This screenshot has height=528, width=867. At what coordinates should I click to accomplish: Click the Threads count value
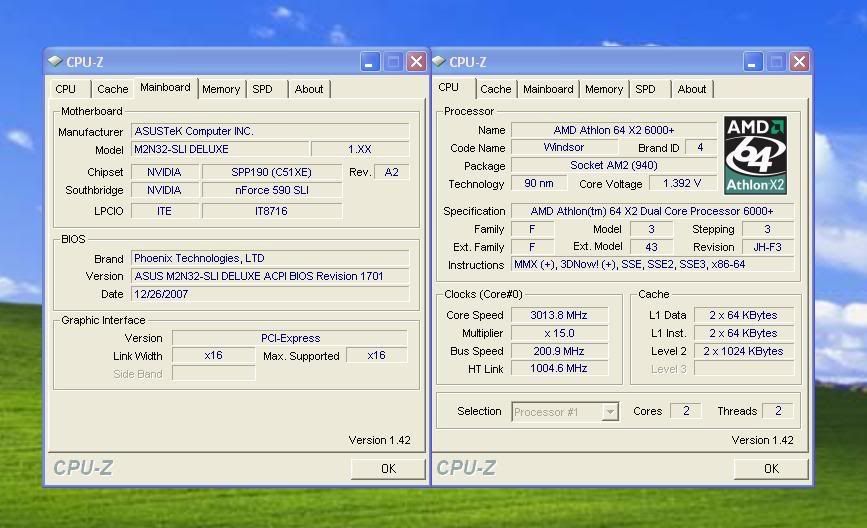point(778,411)
